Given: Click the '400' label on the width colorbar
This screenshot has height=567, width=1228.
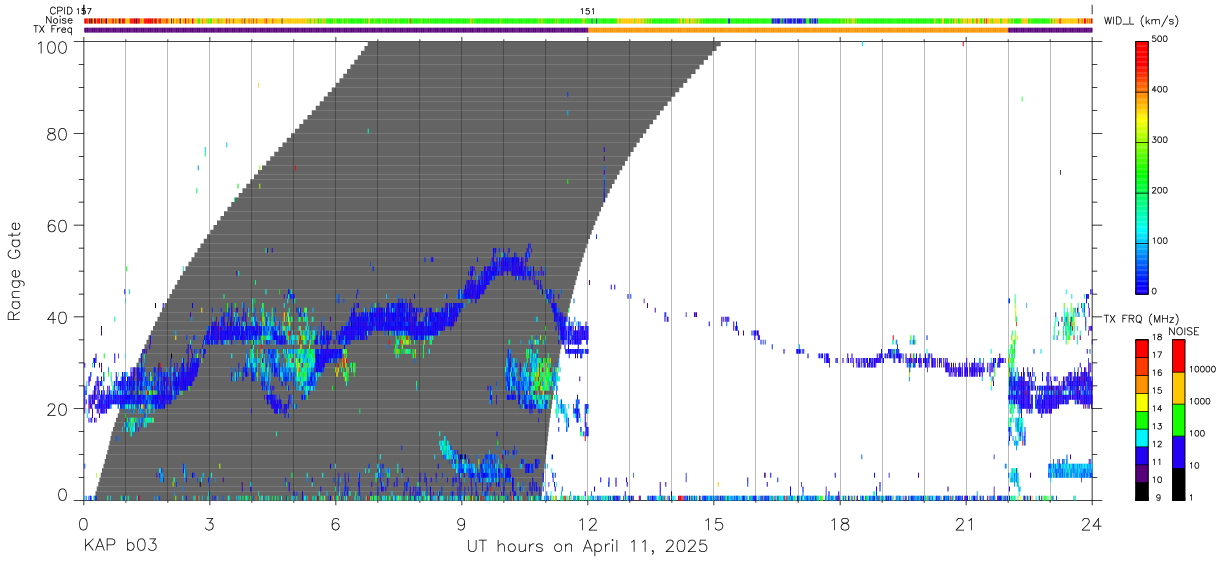Looking at the screenshot, I should tap(1162, 90).
